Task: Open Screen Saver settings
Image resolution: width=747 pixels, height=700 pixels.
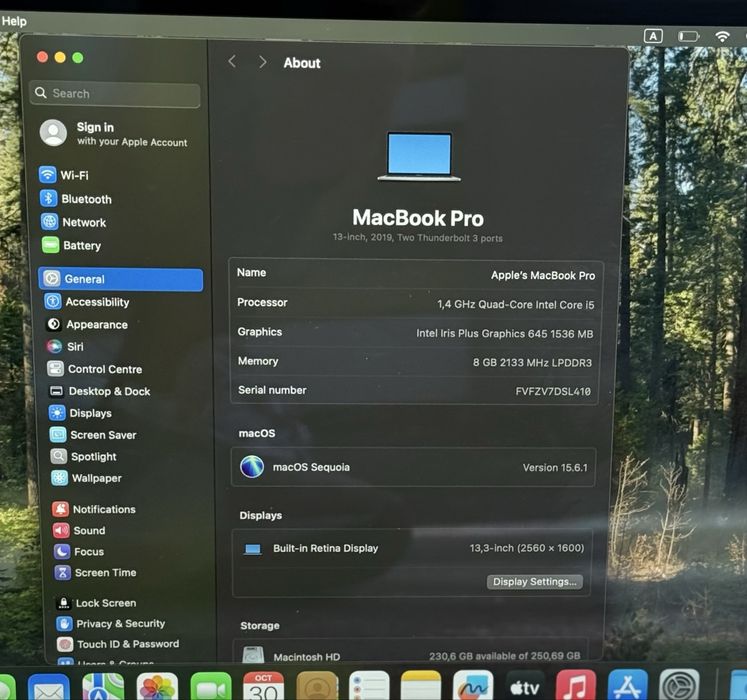Action: click(93, 435)
